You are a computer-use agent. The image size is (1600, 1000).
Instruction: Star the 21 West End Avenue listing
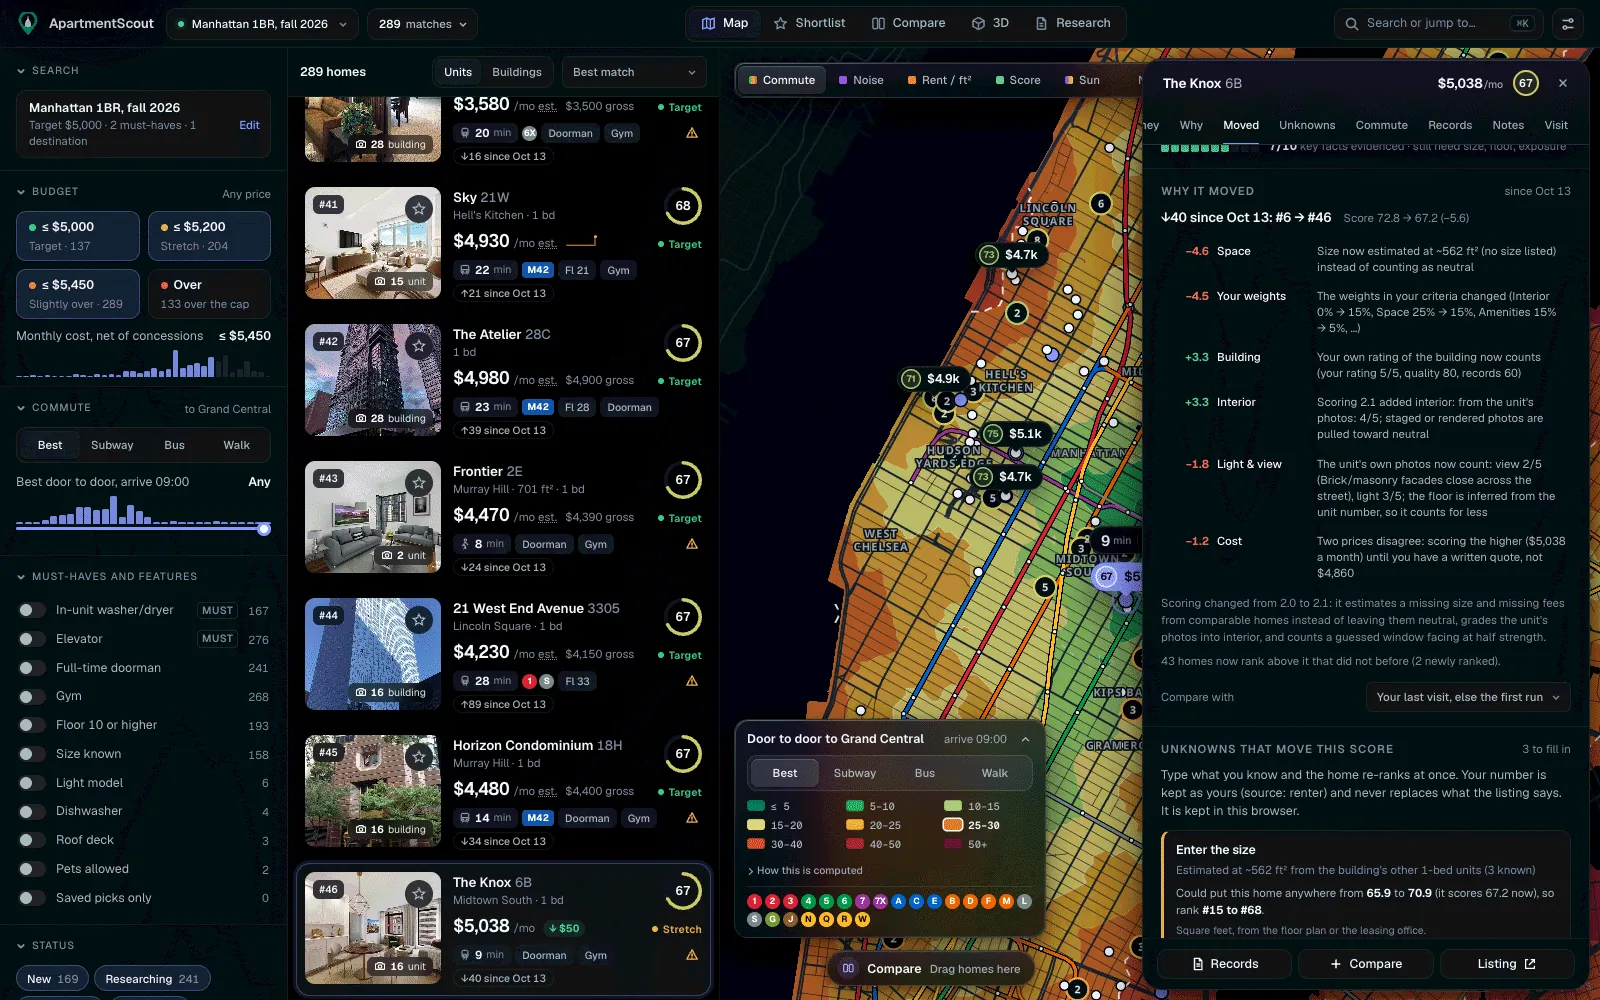[419, 619]
